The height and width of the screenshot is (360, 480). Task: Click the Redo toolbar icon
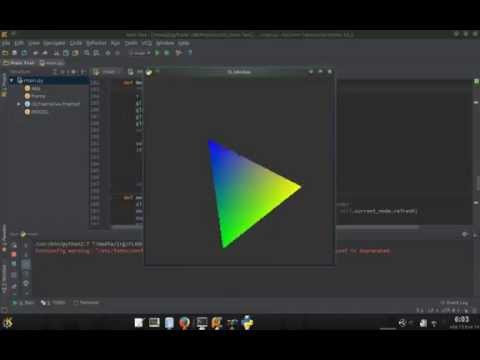pyautogui.click(x=45, y=53)
